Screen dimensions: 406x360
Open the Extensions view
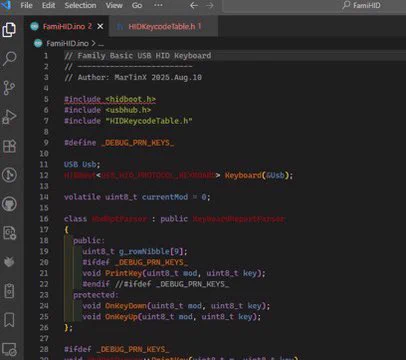9,146
